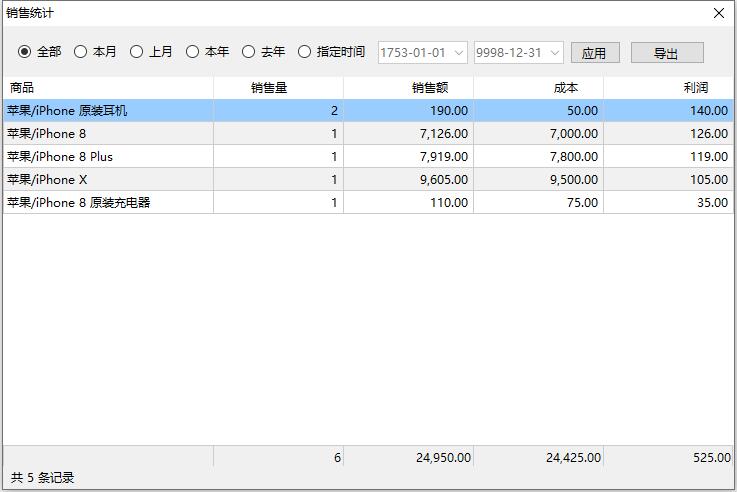This screenshot has height=492, width=737.
Task: Select the row 苹果/iPhone 8 Plus
Action: click(368, 156)
